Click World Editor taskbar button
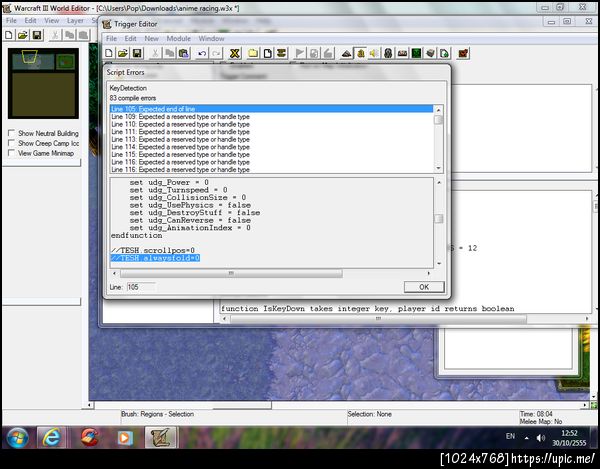Screen dimensions: 600x469 pos(161,437)
